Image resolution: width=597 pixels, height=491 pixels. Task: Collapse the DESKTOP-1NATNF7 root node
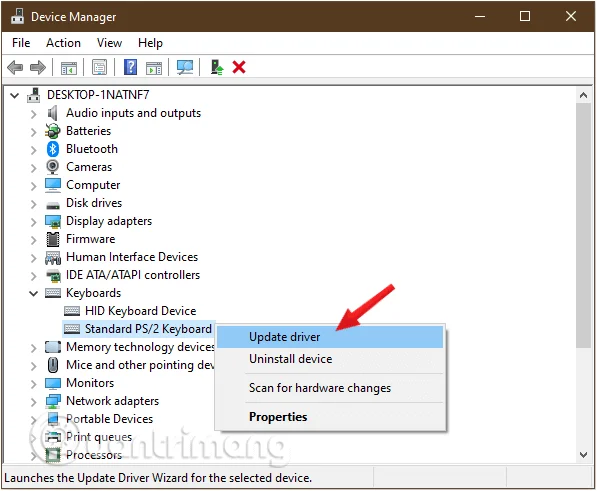point(14,95)
